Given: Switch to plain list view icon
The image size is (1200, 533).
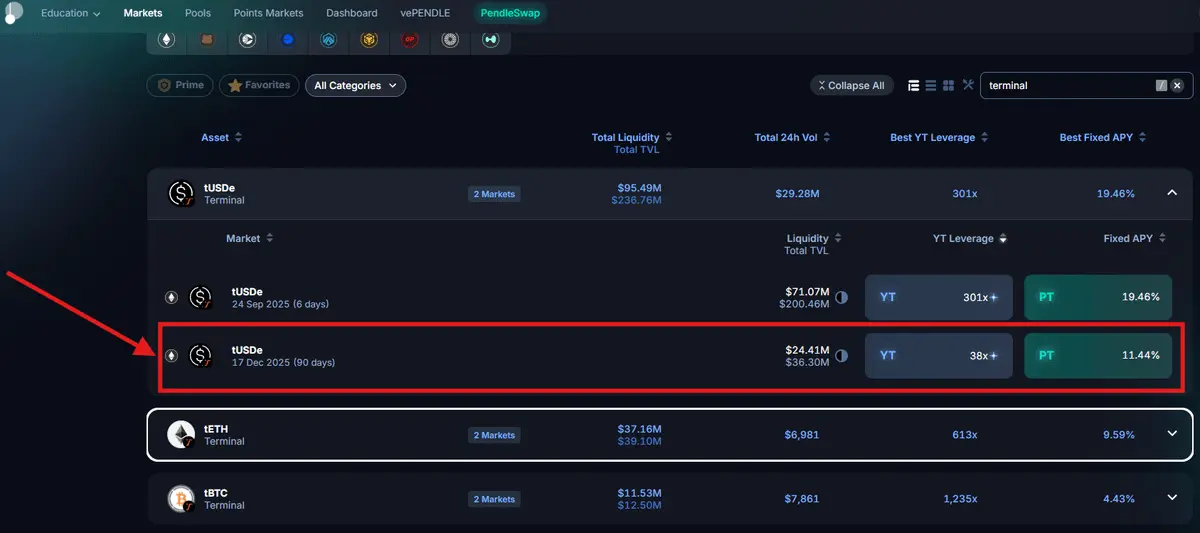Looking at the screenshot, I should [x=931, y=85].
